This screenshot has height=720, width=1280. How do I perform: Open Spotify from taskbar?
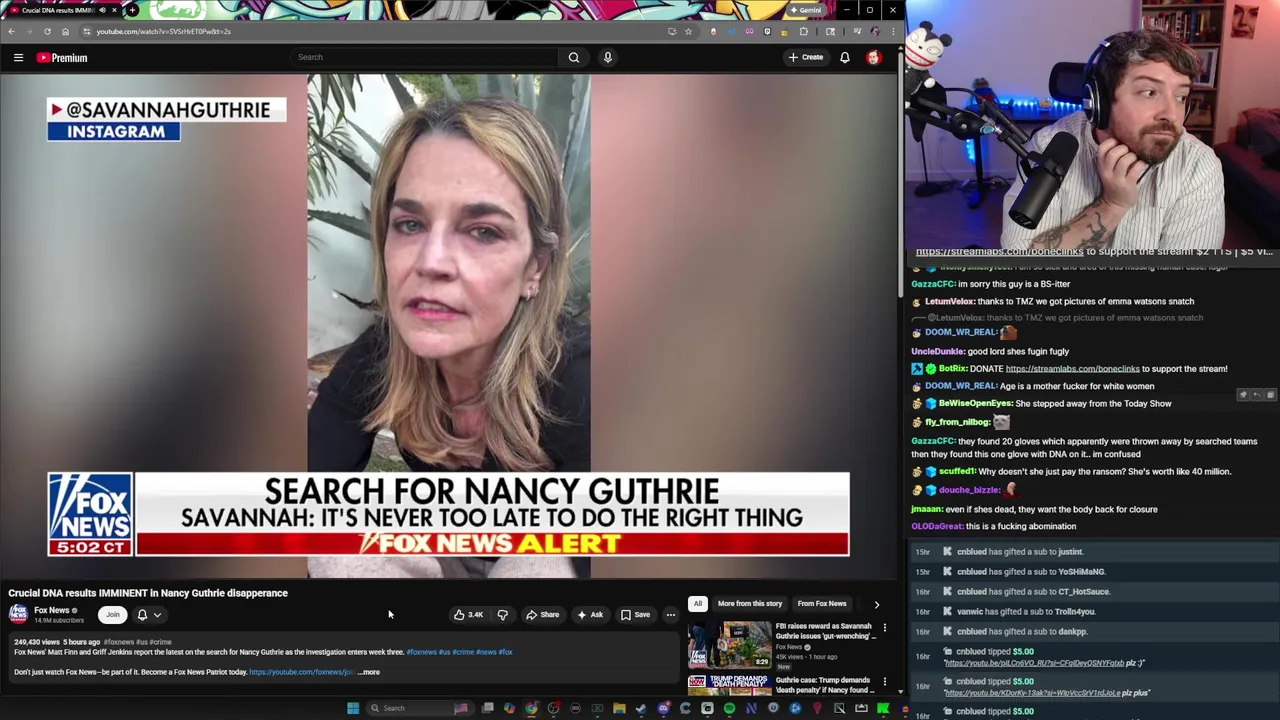729,708
